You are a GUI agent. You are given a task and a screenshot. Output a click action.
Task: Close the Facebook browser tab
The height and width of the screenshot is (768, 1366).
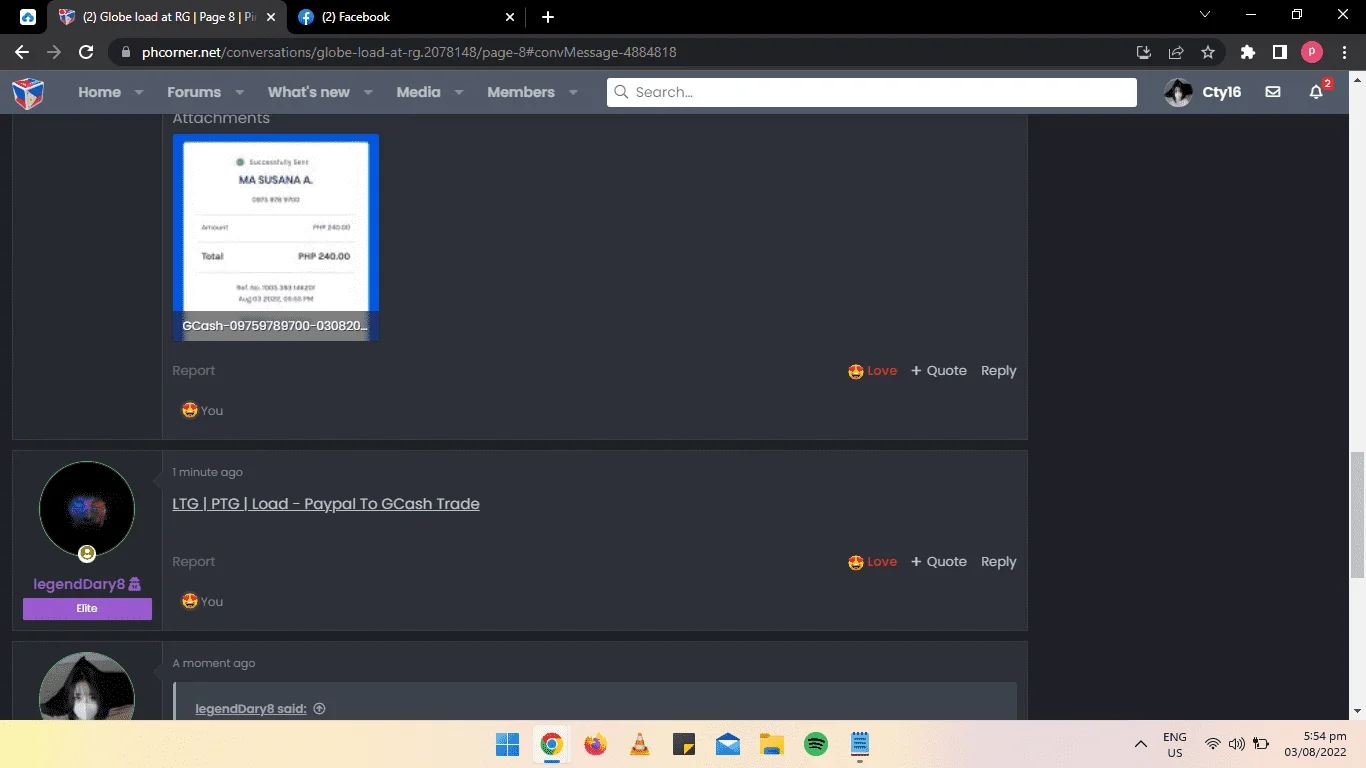509,17
